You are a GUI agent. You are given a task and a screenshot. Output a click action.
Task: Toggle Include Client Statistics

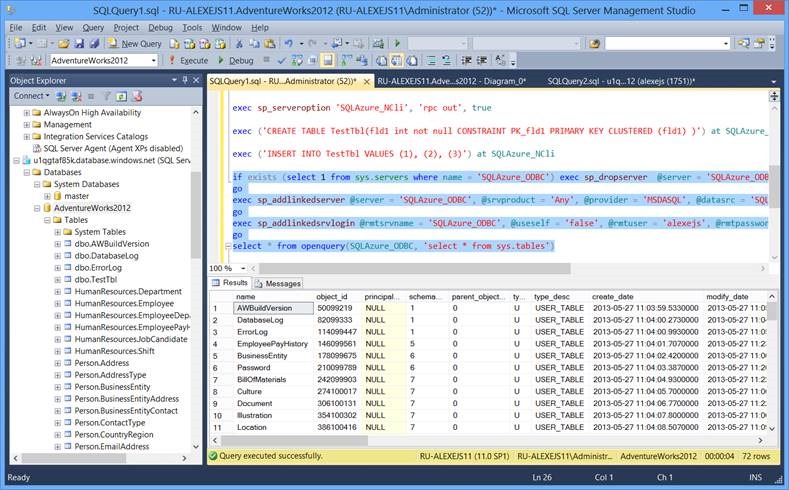click(362, 60)
